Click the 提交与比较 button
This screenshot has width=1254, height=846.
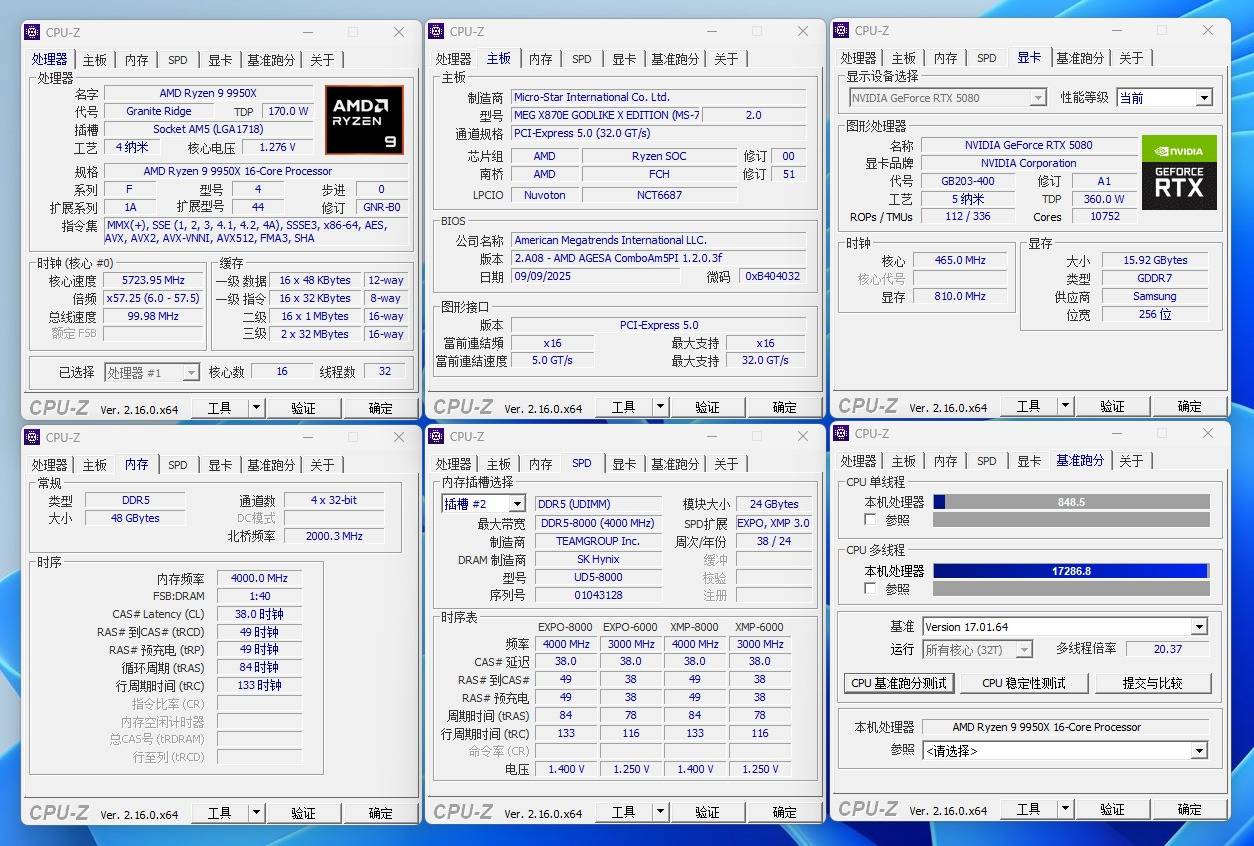[1152, 683]
